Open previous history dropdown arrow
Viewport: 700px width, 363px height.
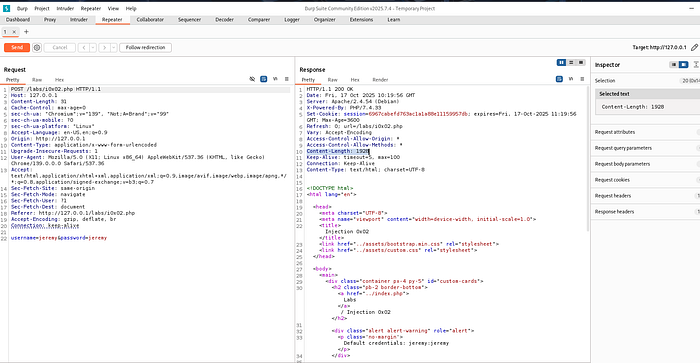click(x=93, y=47)
